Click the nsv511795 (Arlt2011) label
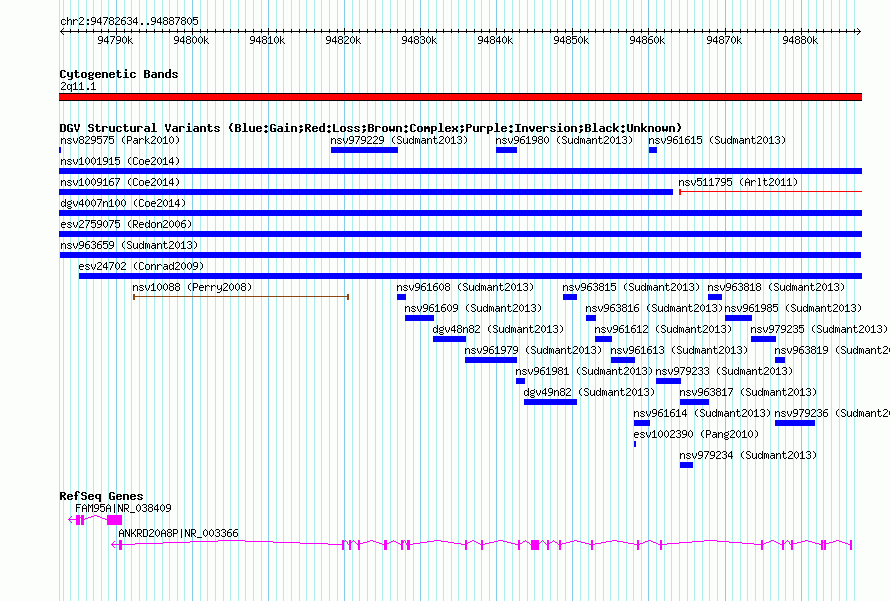 [738, 182]
